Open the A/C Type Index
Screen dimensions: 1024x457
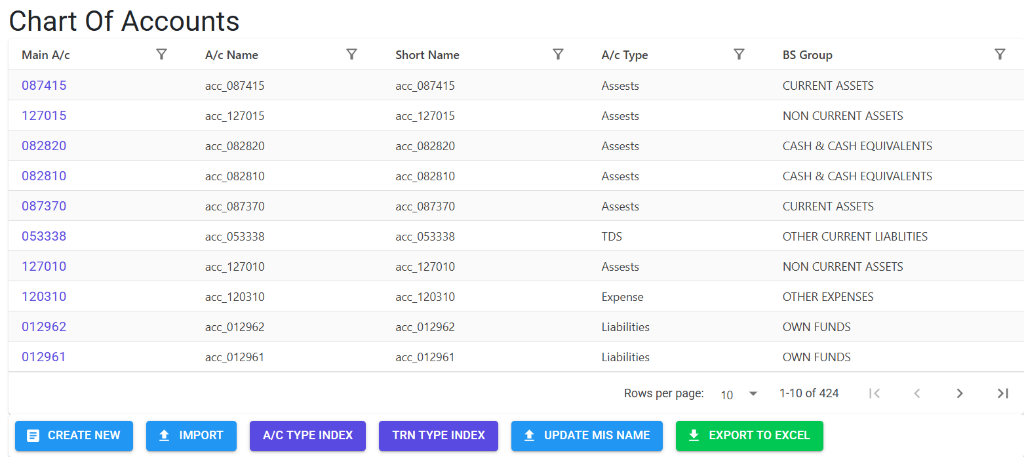[x=308, y=435]
